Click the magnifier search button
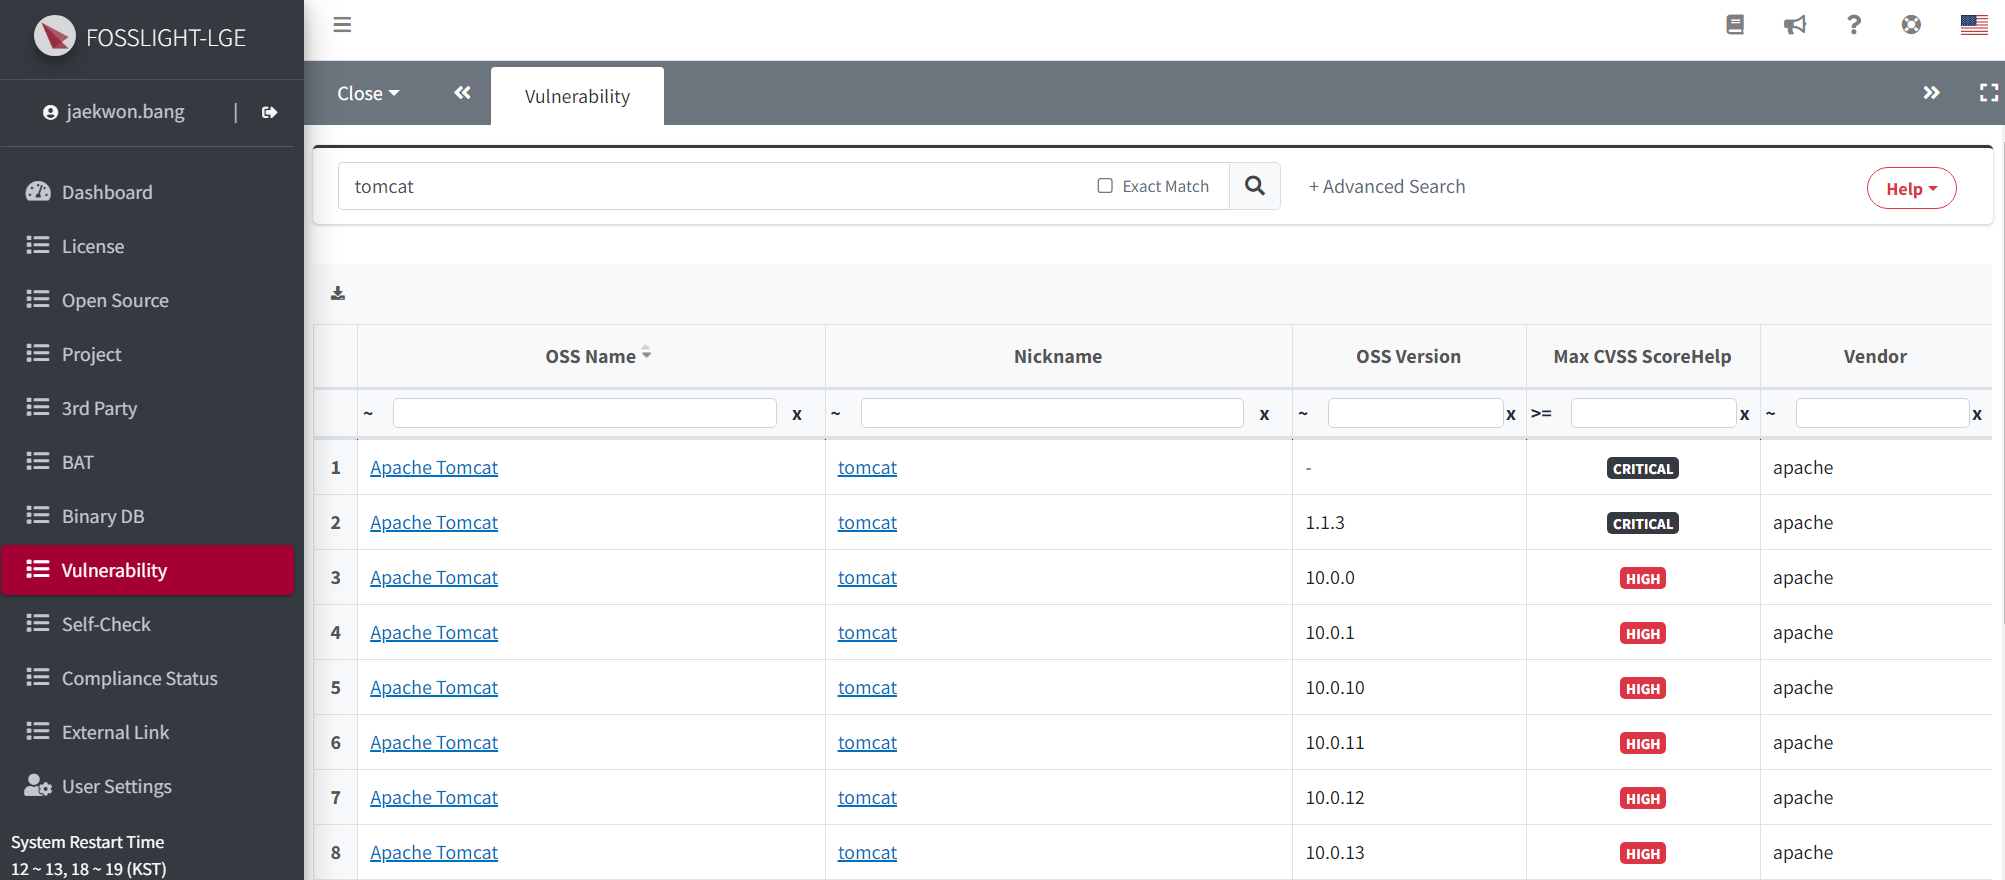The image size is (2005, 880). [1255, 186]
